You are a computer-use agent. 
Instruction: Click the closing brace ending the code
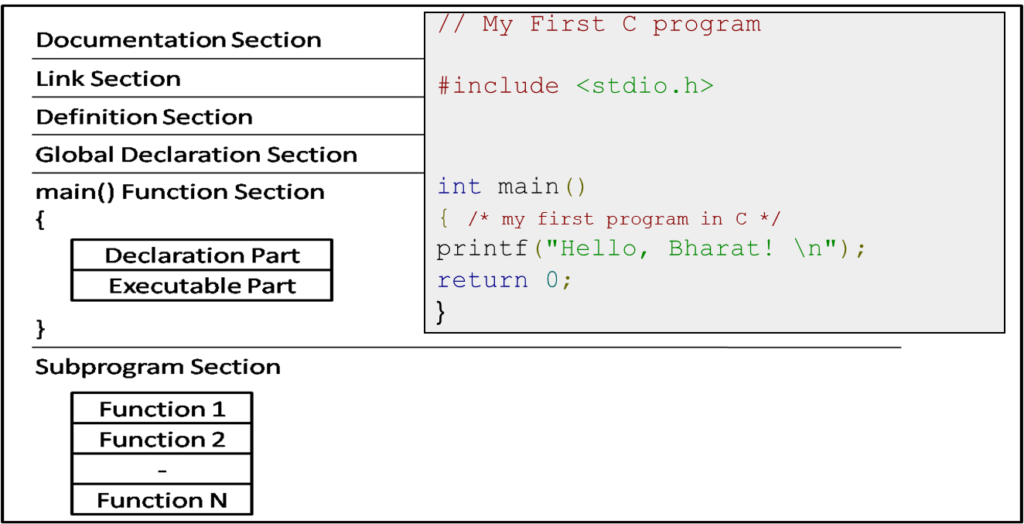[441, 311]
